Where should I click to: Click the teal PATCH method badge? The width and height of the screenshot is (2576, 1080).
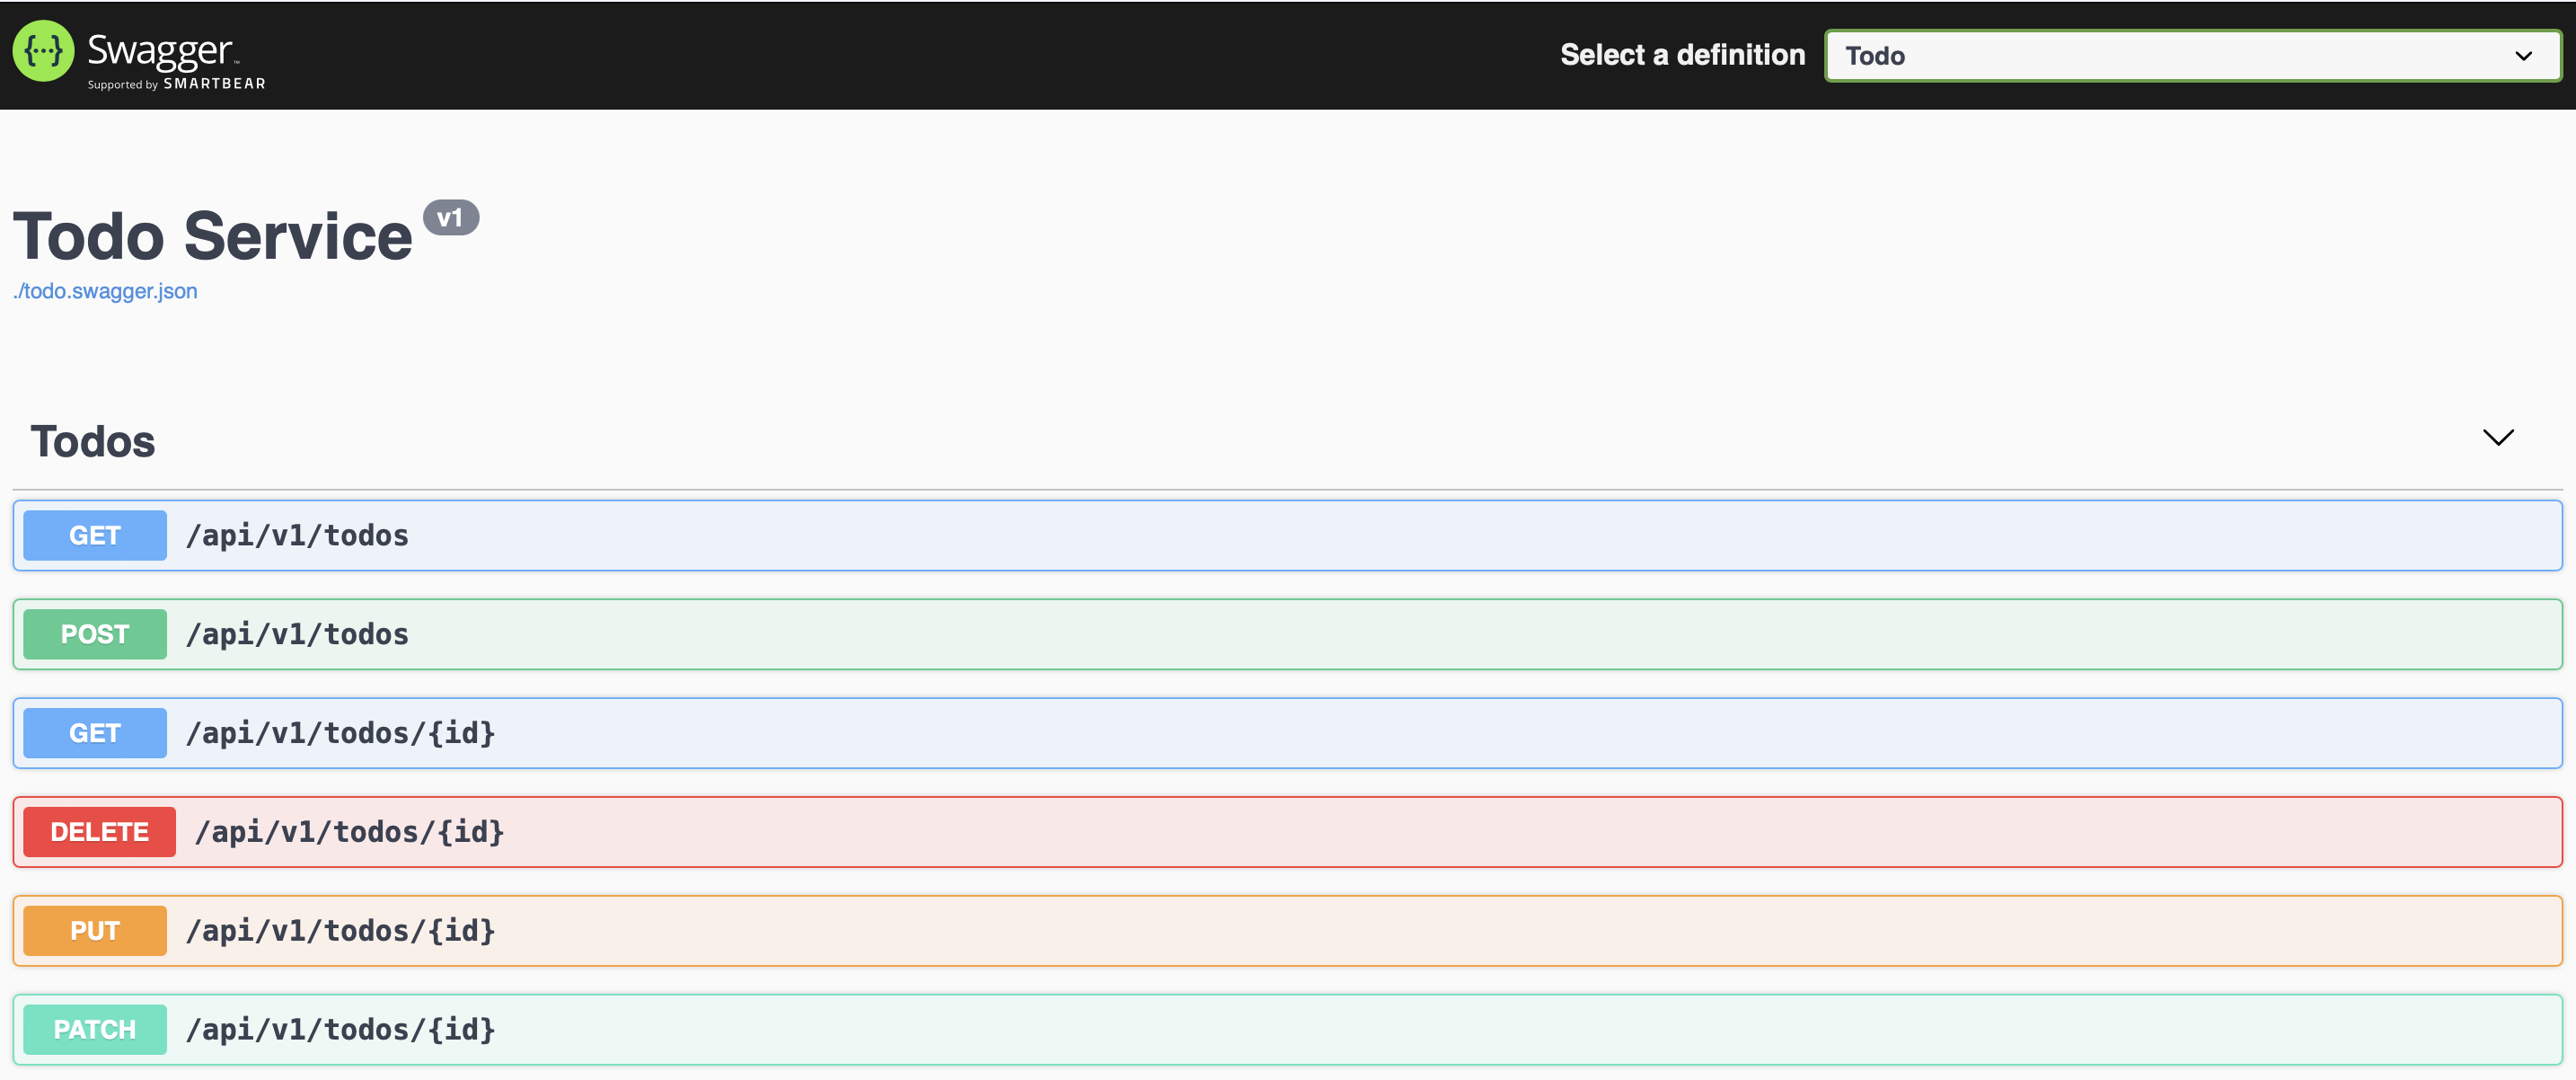pos(95,1029)
